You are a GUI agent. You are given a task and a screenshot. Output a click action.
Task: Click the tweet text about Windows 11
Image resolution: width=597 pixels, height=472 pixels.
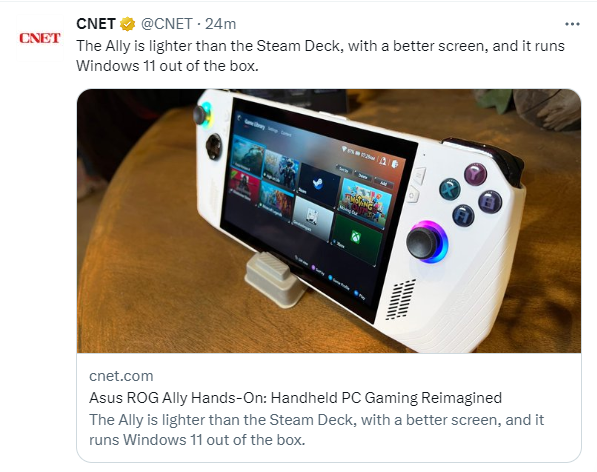coord(320,56)
